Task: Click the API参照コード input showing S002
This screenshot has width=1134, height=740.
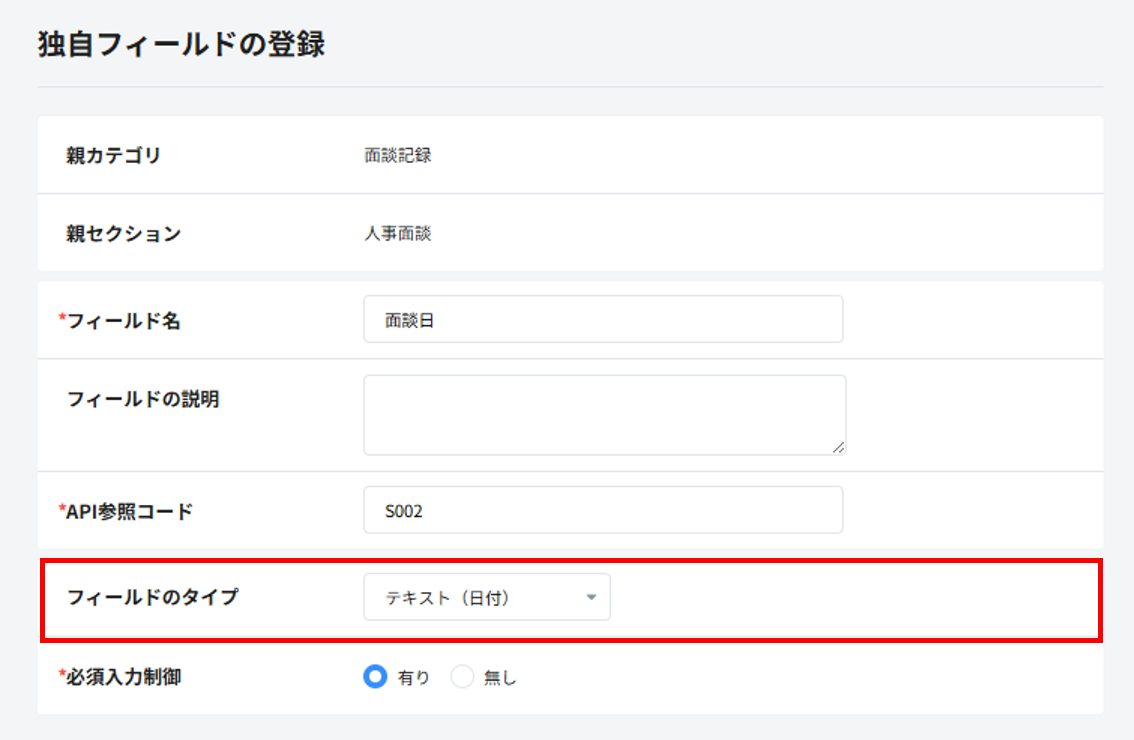Action: tap(602, 510)
